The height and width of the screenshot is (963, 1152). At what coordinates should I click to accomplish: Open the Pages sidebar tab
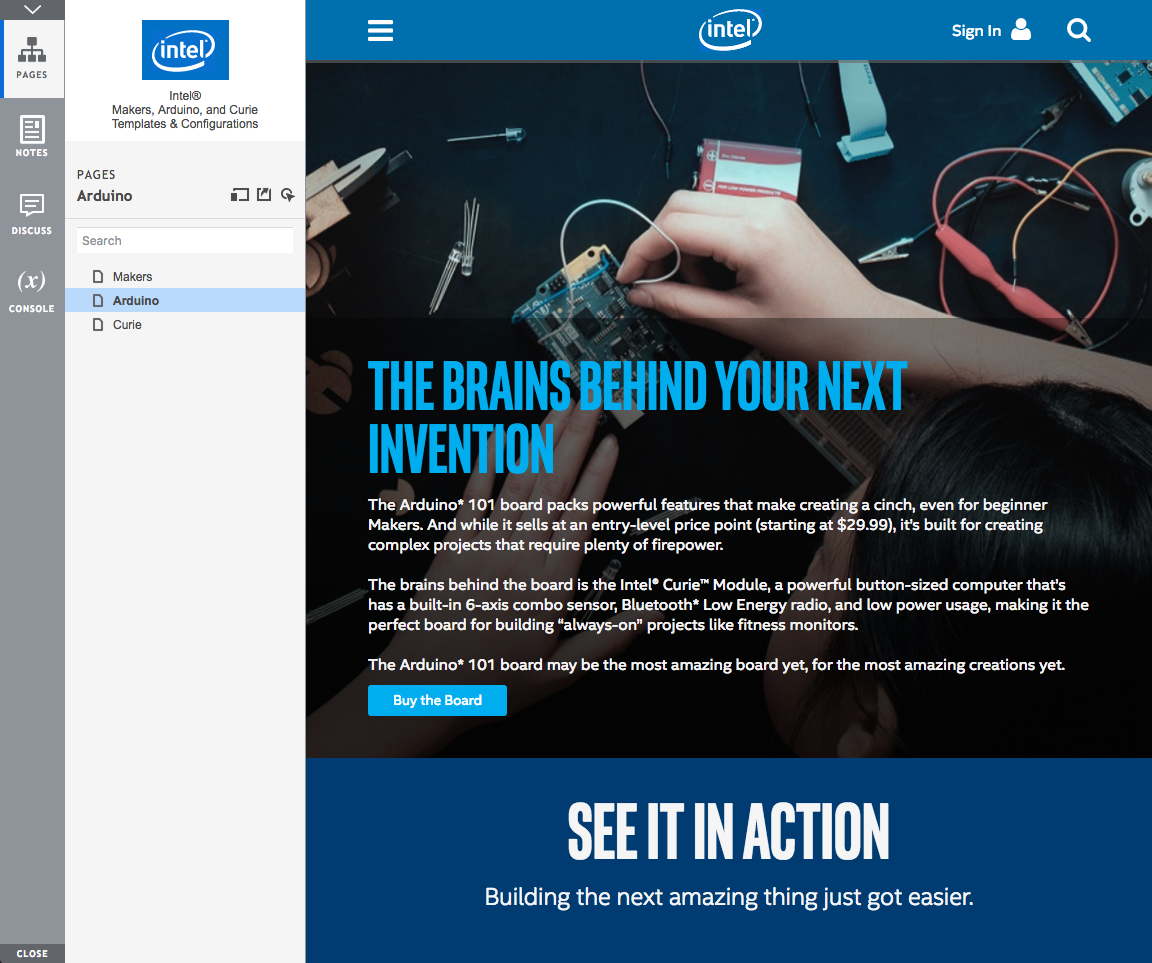pos(32,59)
